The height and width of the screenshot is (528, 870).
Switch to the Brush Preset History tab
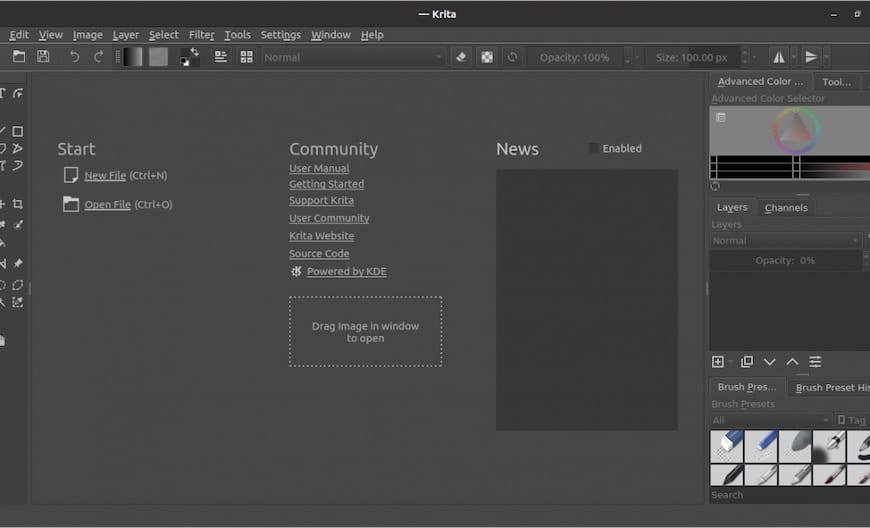[831, 387]
